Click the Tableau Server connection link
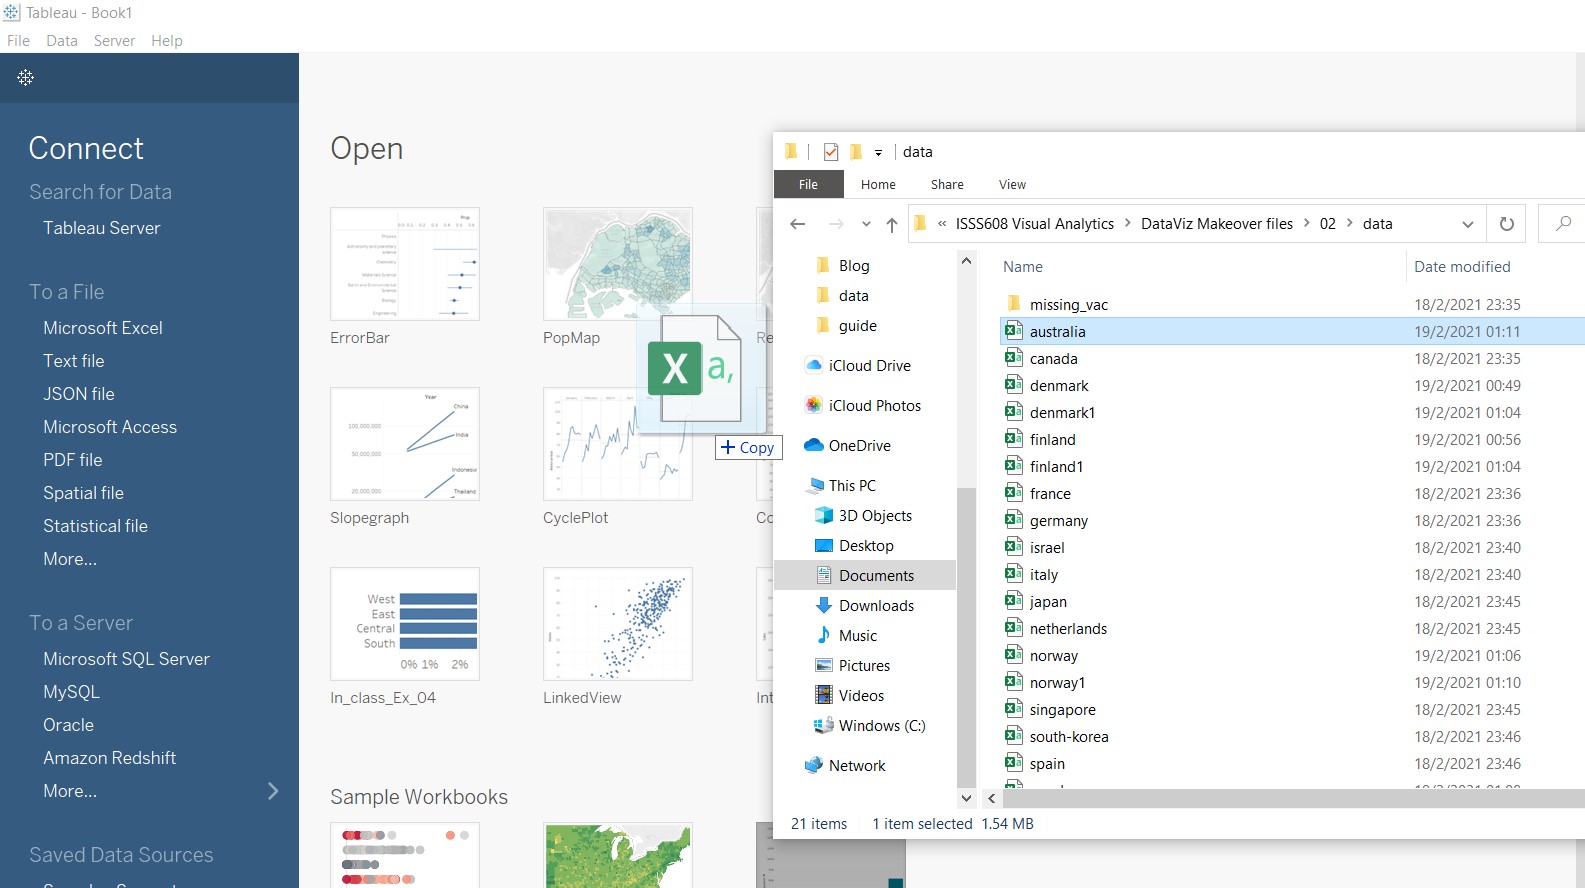This screenshot has width=1585, height=888. 101,228
